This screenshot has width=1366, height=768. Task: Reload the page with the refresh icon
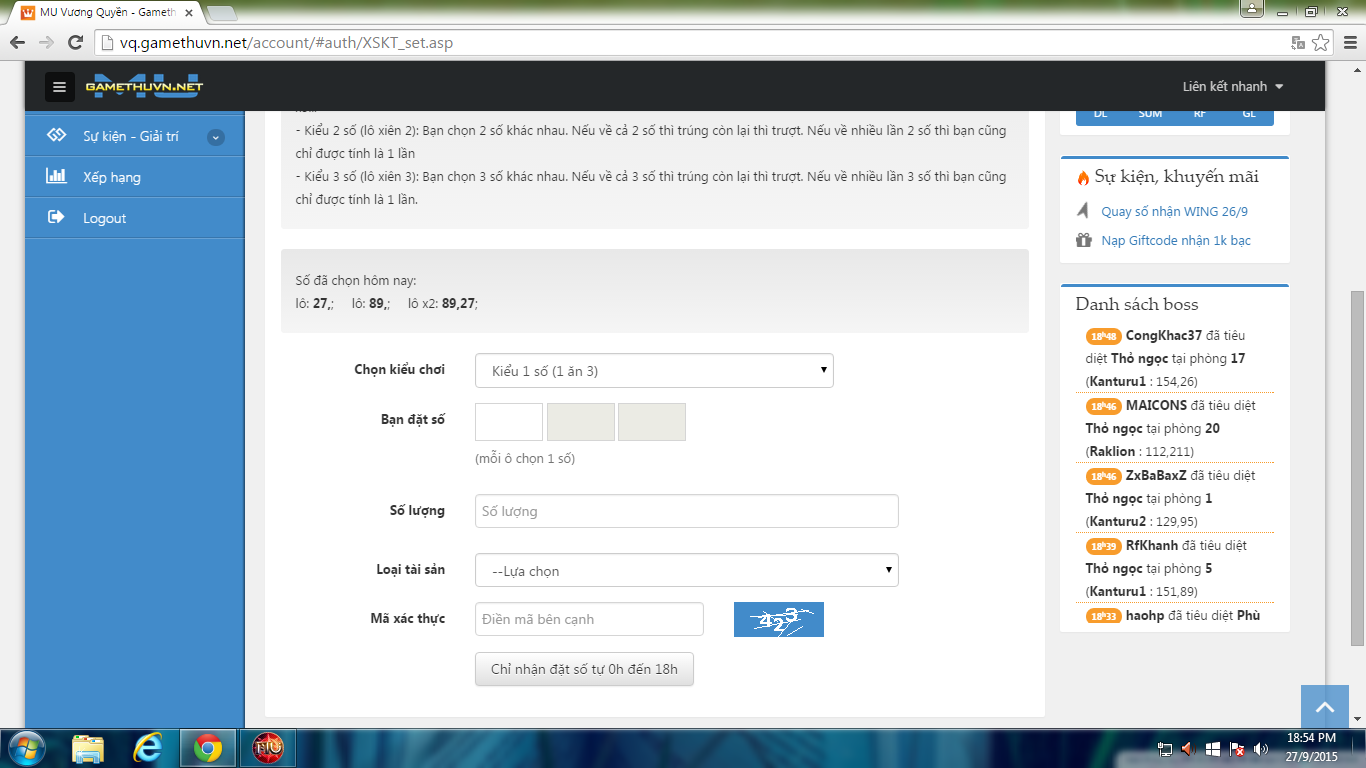75,43
